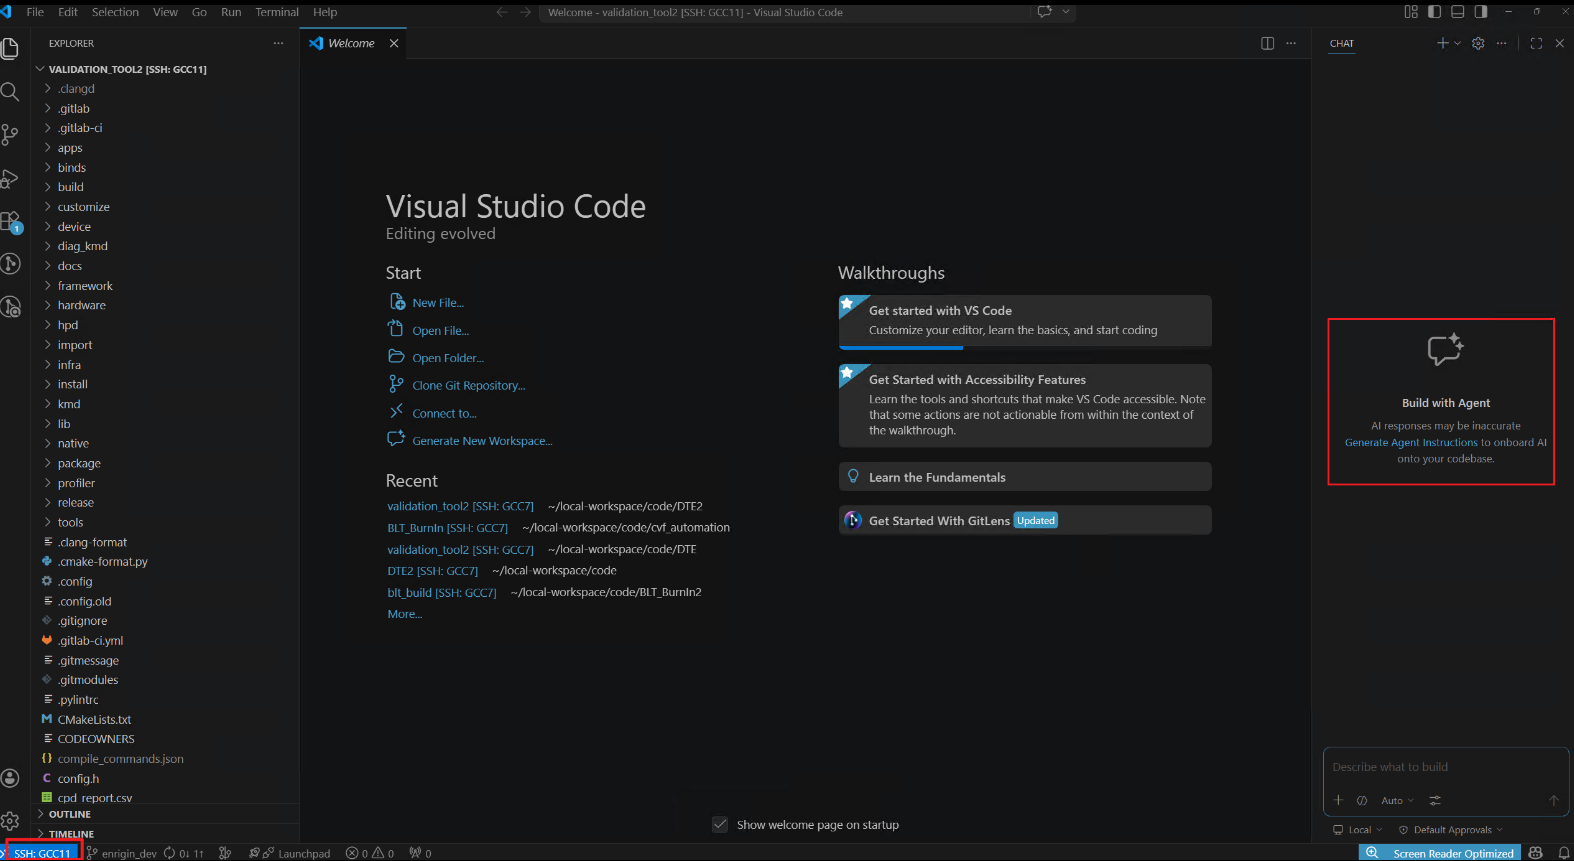This screenshot has height=861, width=1574.
Task: Click the Split Editor Right icon
Action: click(1267, 43)
